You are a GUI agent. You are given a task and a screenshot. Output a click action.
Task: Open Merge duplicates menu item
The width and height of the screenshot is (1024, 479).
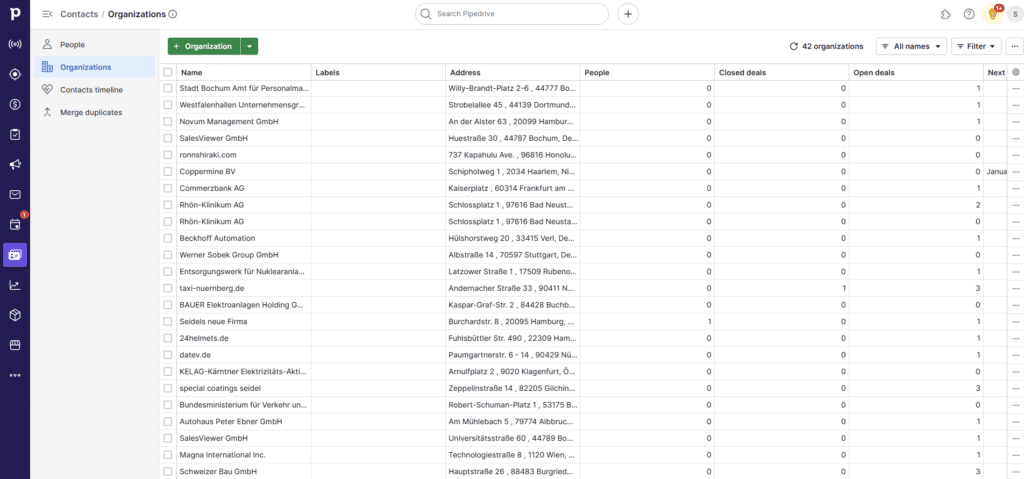(x=95, y=112)
